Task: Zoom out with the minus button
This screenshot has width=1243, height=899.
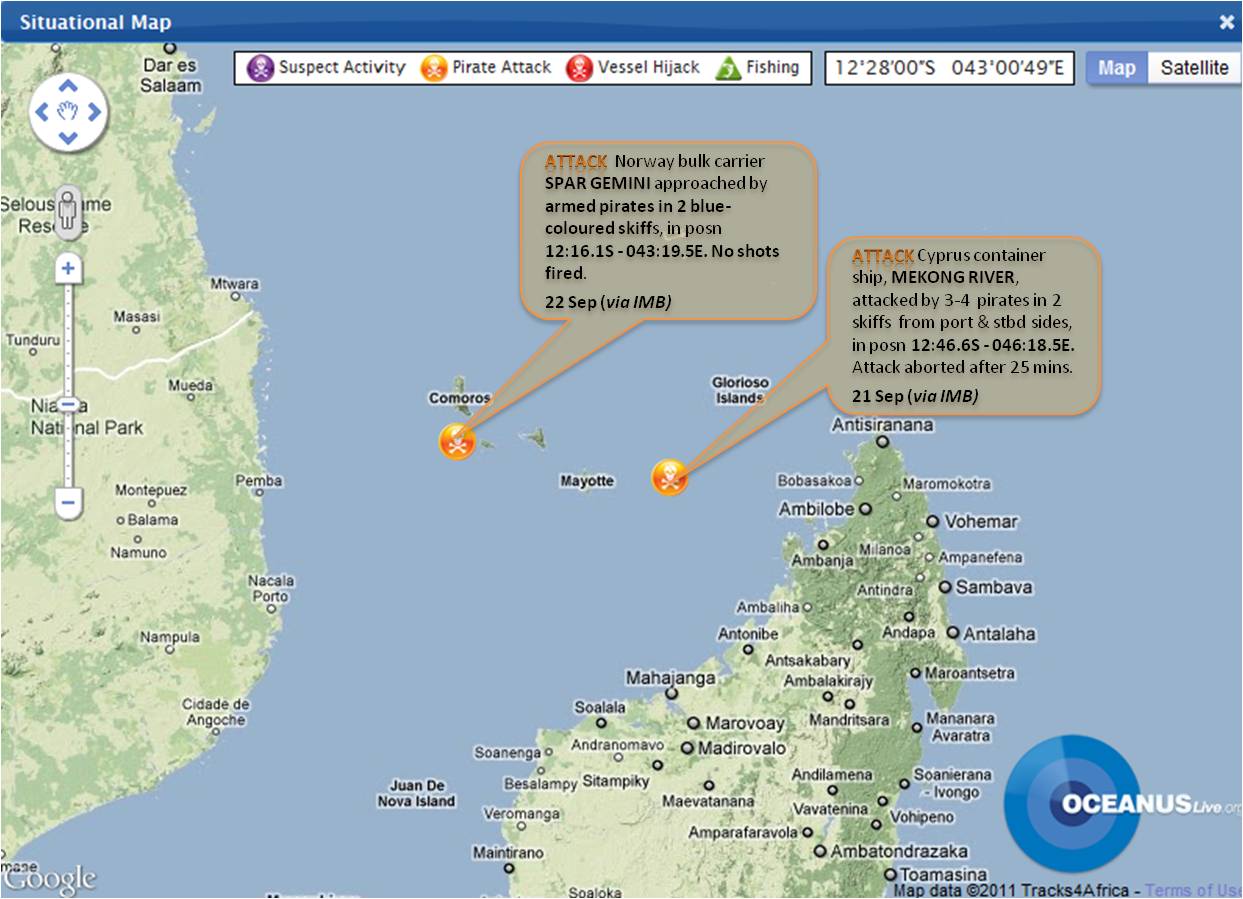Action: pos(68,502)
